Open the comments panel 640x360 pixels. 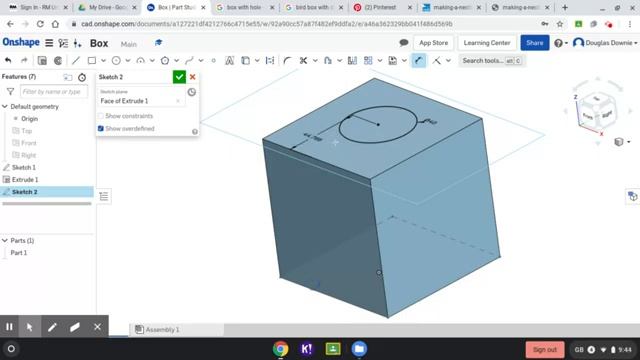pos(404,42)
